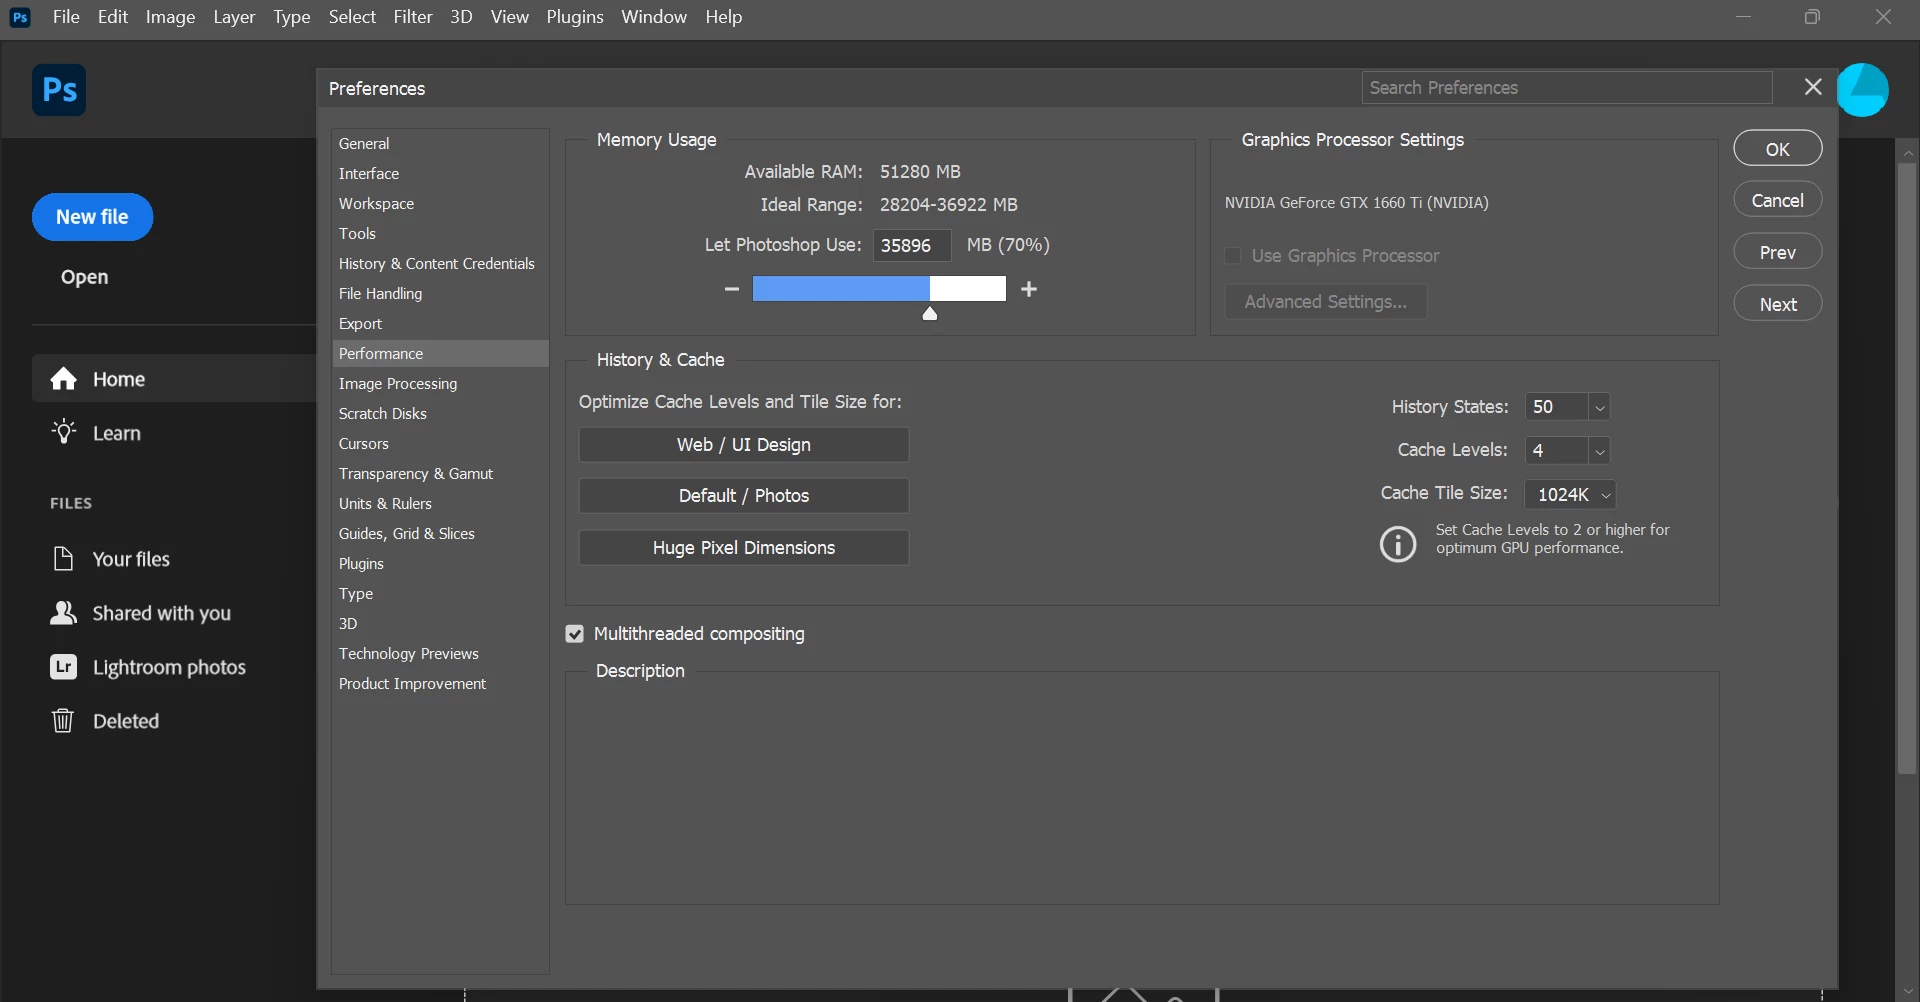Image resolution: width=1920 pixels, height=1002 pixels.
Task: Select Product Improvement category
Action: 440,684
